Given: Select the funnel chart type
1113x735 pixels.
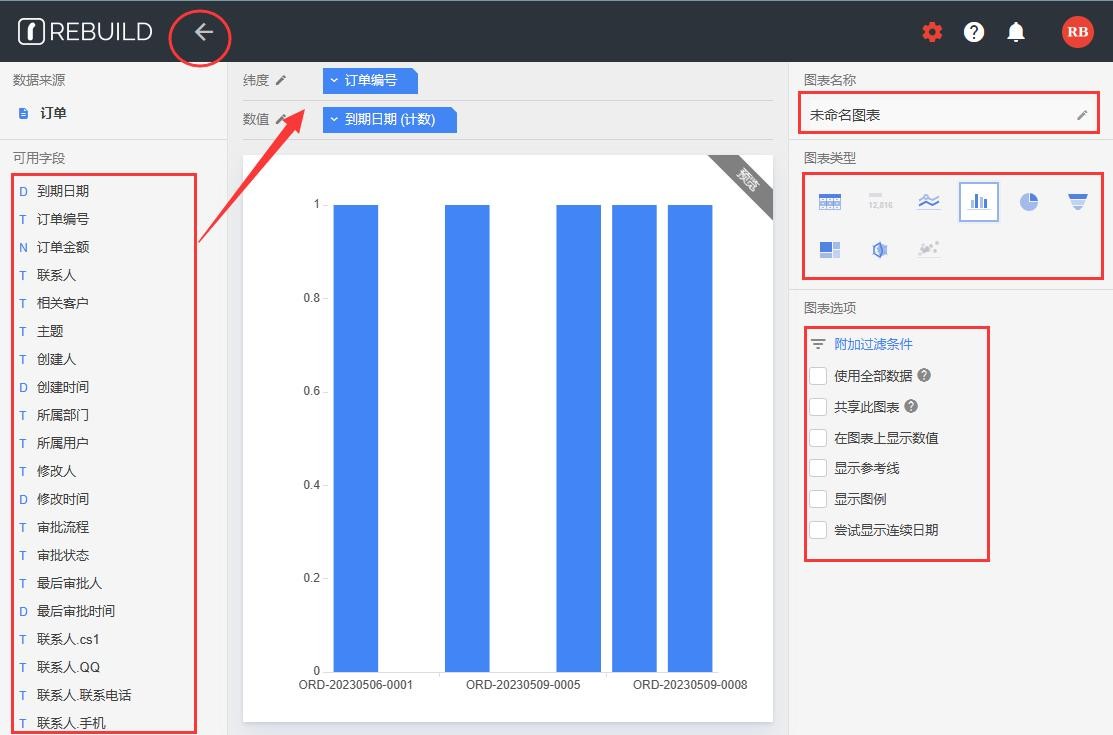Looking at the screenshot, I should [x=1078, y=202].
